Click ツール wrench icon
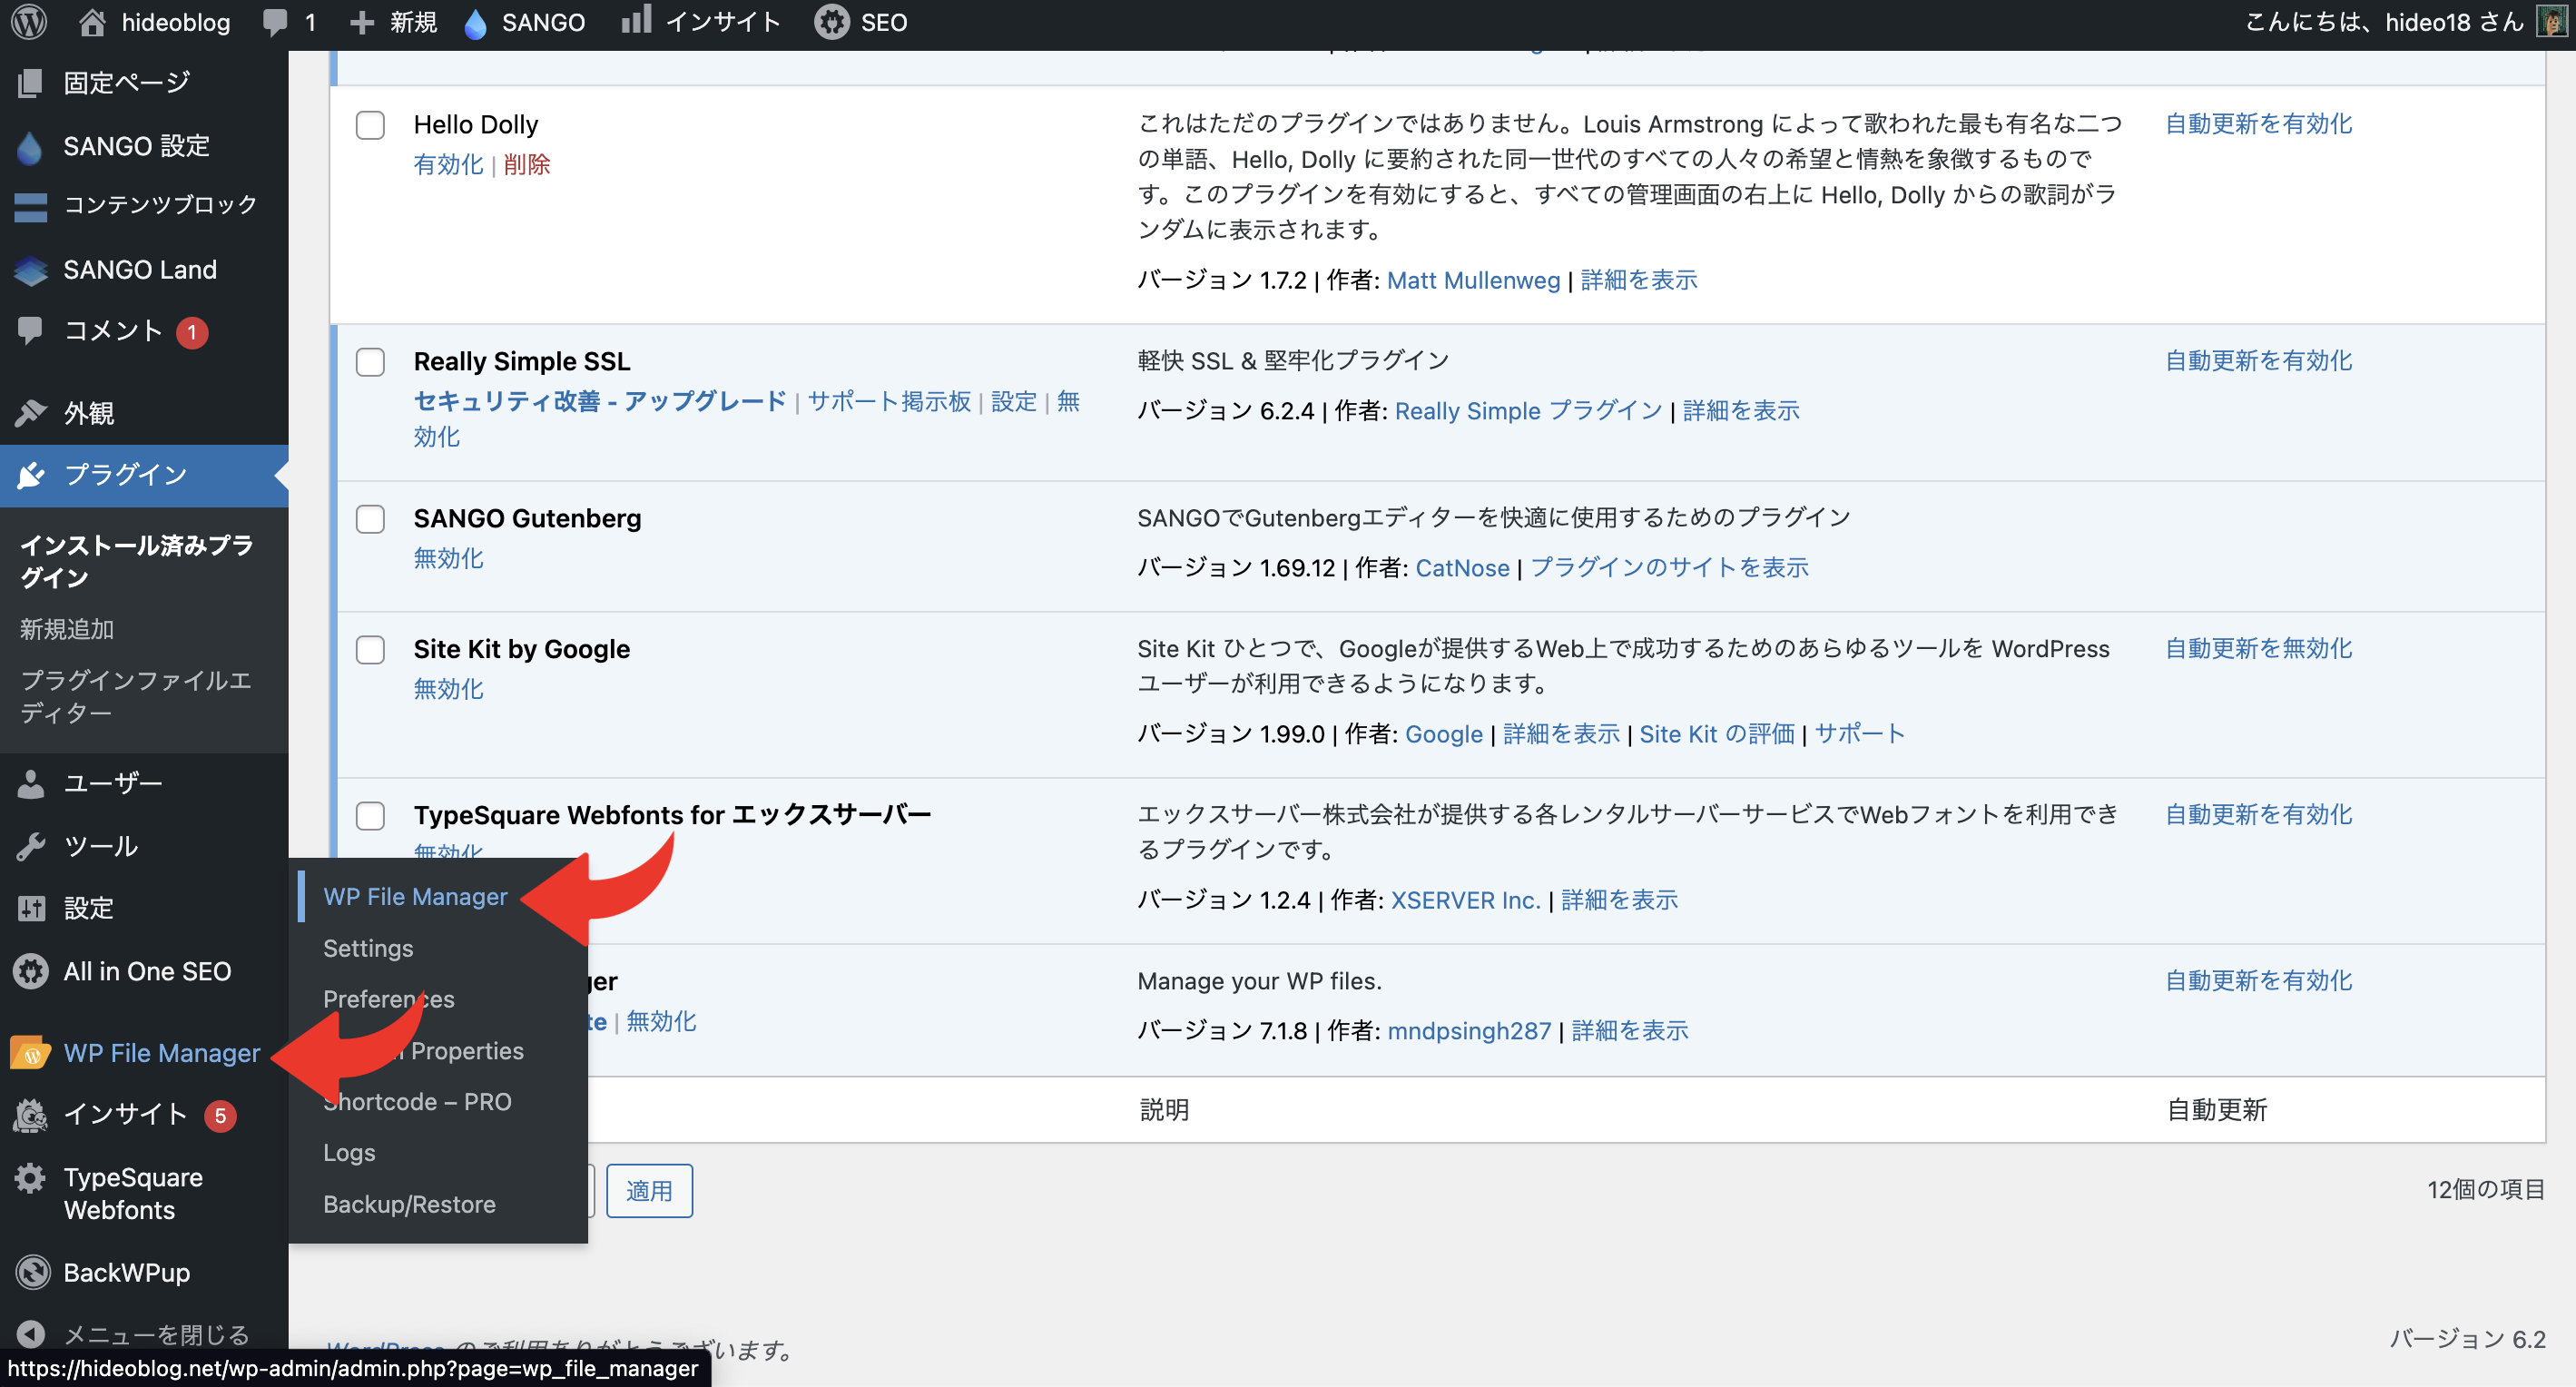The width and height of the screenshot is (2576, 1387). coord(30,846)
